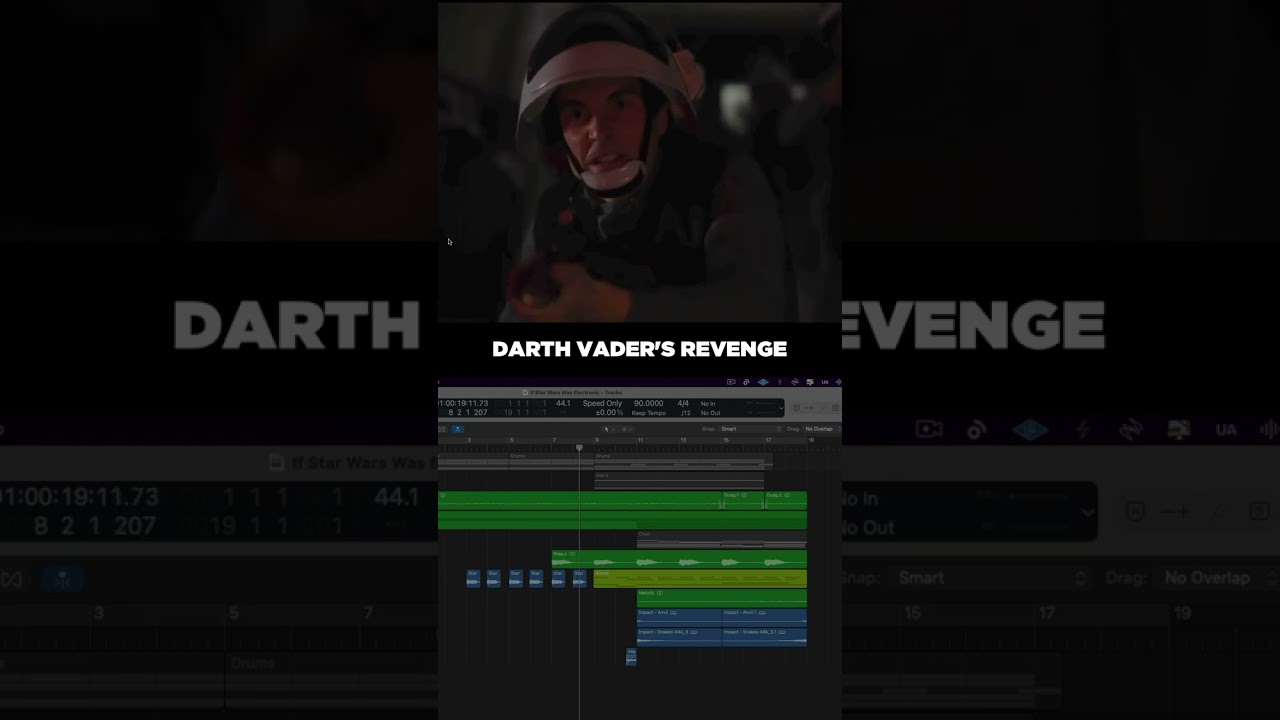
Task: Select the Melody audio region in the sharp tracks area
Action: point(722,598)
